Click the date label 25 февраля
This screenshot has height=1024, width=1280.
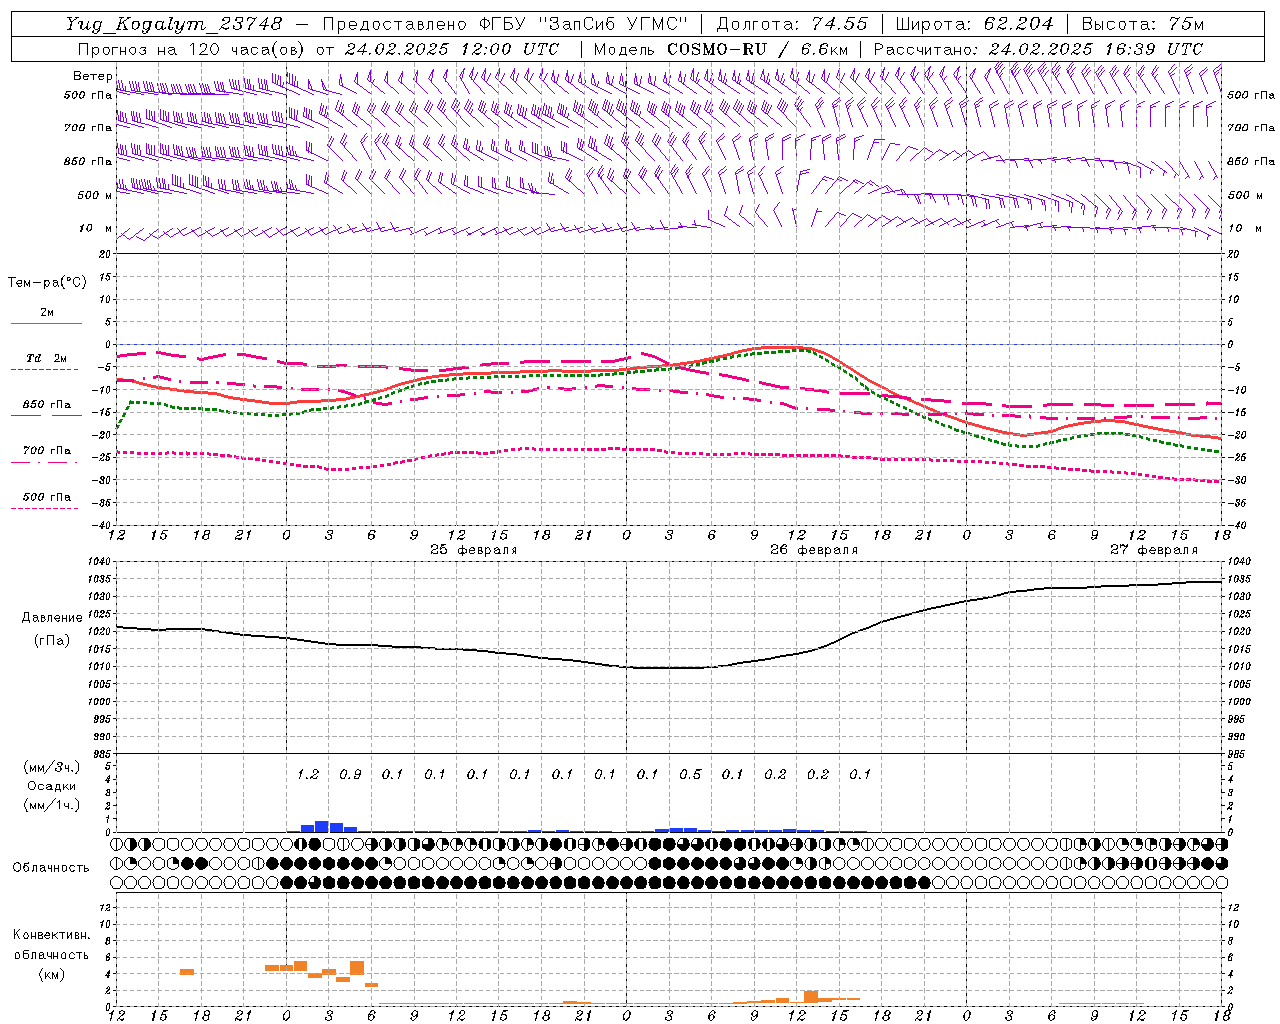click(x=474, y=550)
